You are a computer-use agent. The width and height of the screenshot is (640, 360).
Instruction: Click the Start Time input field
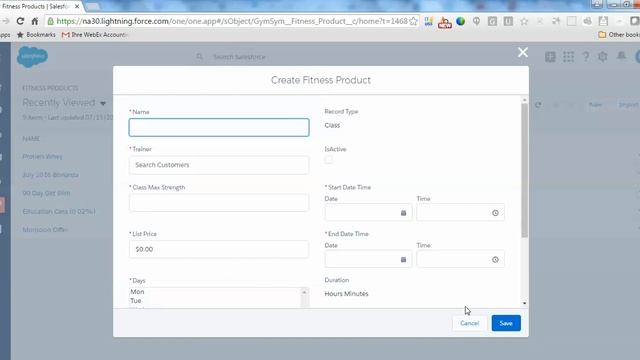(460, 213)
